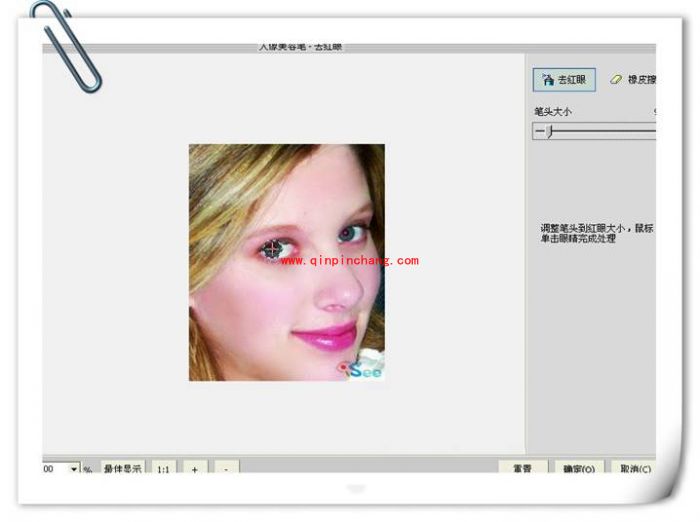
Task: Click the 调整笔头到红眼大小 instruction text
Action: click(x=596, y=233)
